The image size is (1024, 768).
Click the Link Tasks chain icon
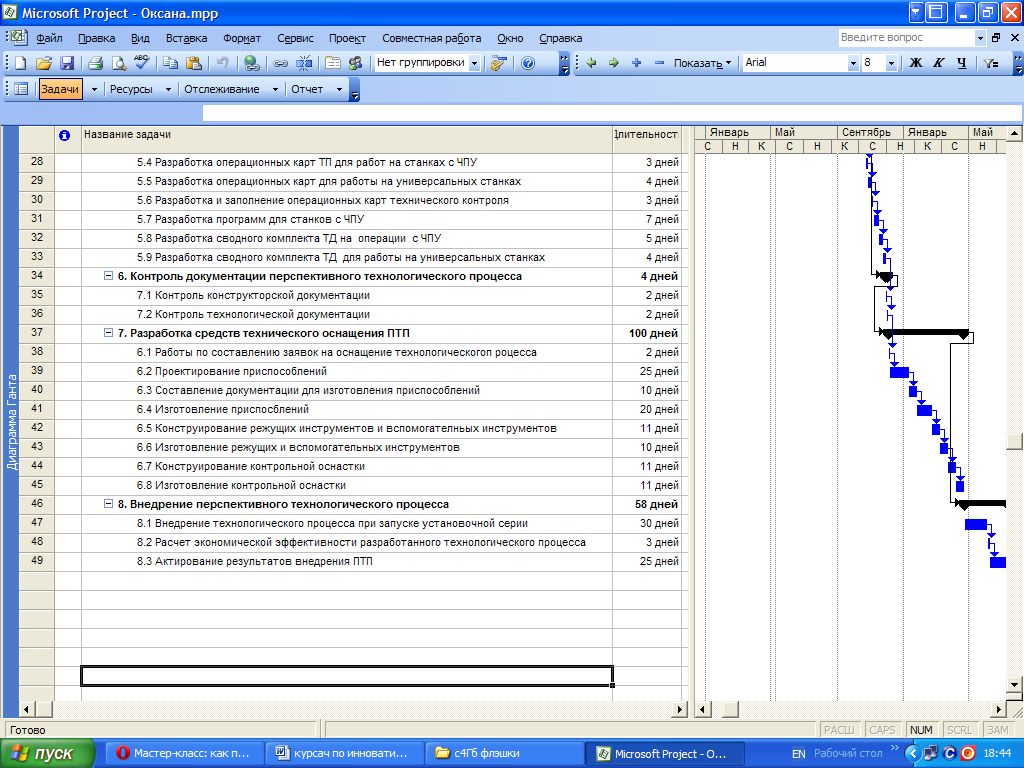click(x=281, y=63)
